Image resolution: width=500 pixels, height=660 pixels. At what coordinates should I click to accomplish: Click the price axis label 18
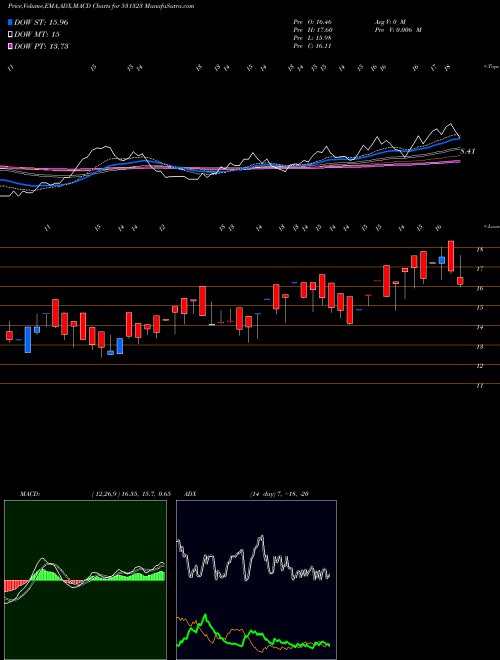(479, 250)
